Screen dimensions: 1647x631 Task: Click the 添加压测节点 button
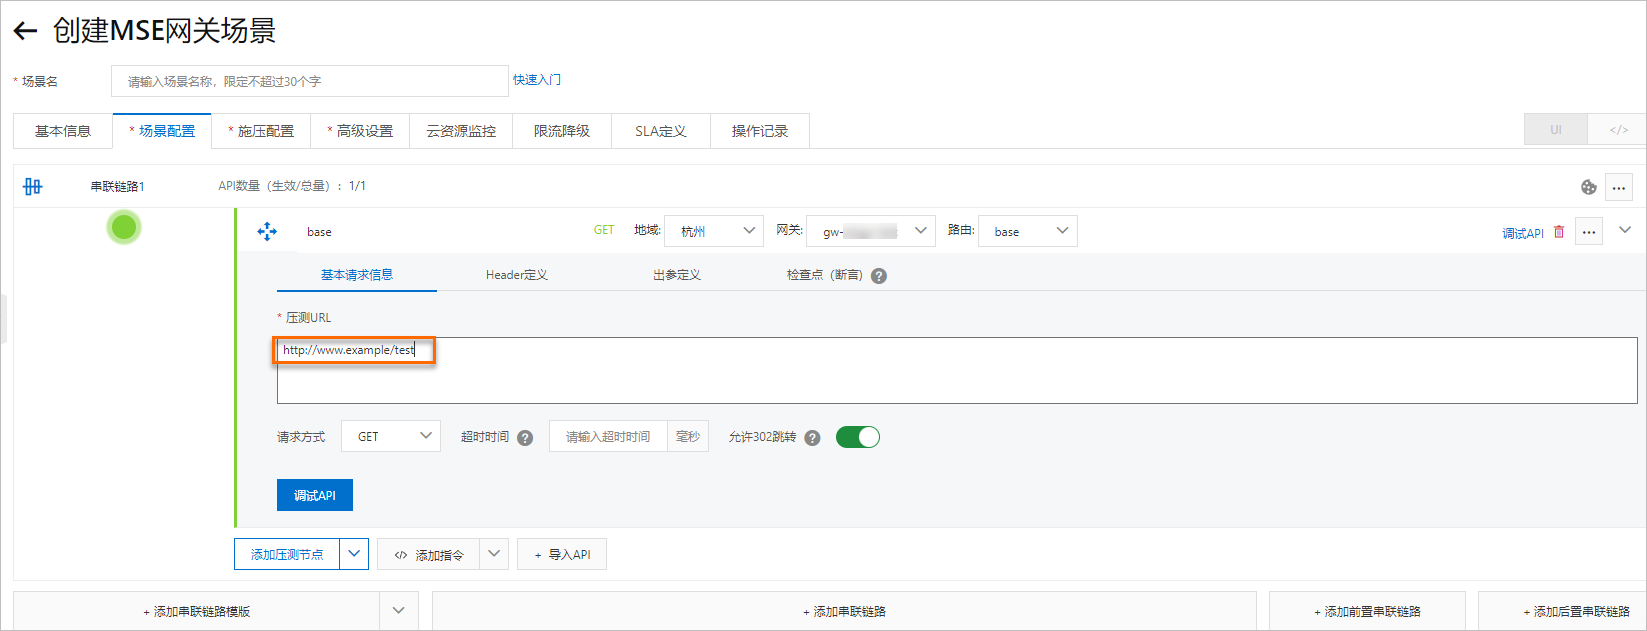[287, 554]
